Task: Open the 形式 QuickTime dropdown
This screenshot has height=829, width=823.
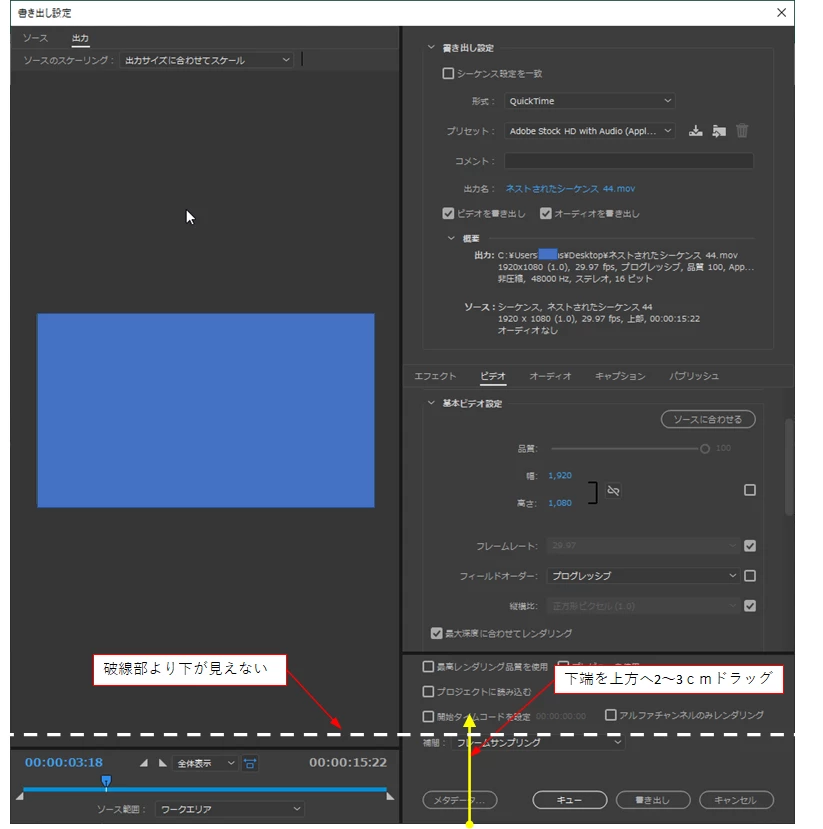Action: coord(590,101)
